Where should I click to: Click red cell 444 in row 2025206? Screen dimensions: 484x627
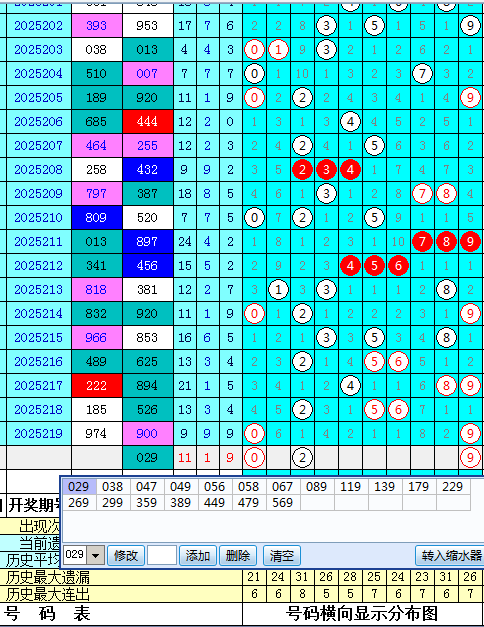point(147,122)
